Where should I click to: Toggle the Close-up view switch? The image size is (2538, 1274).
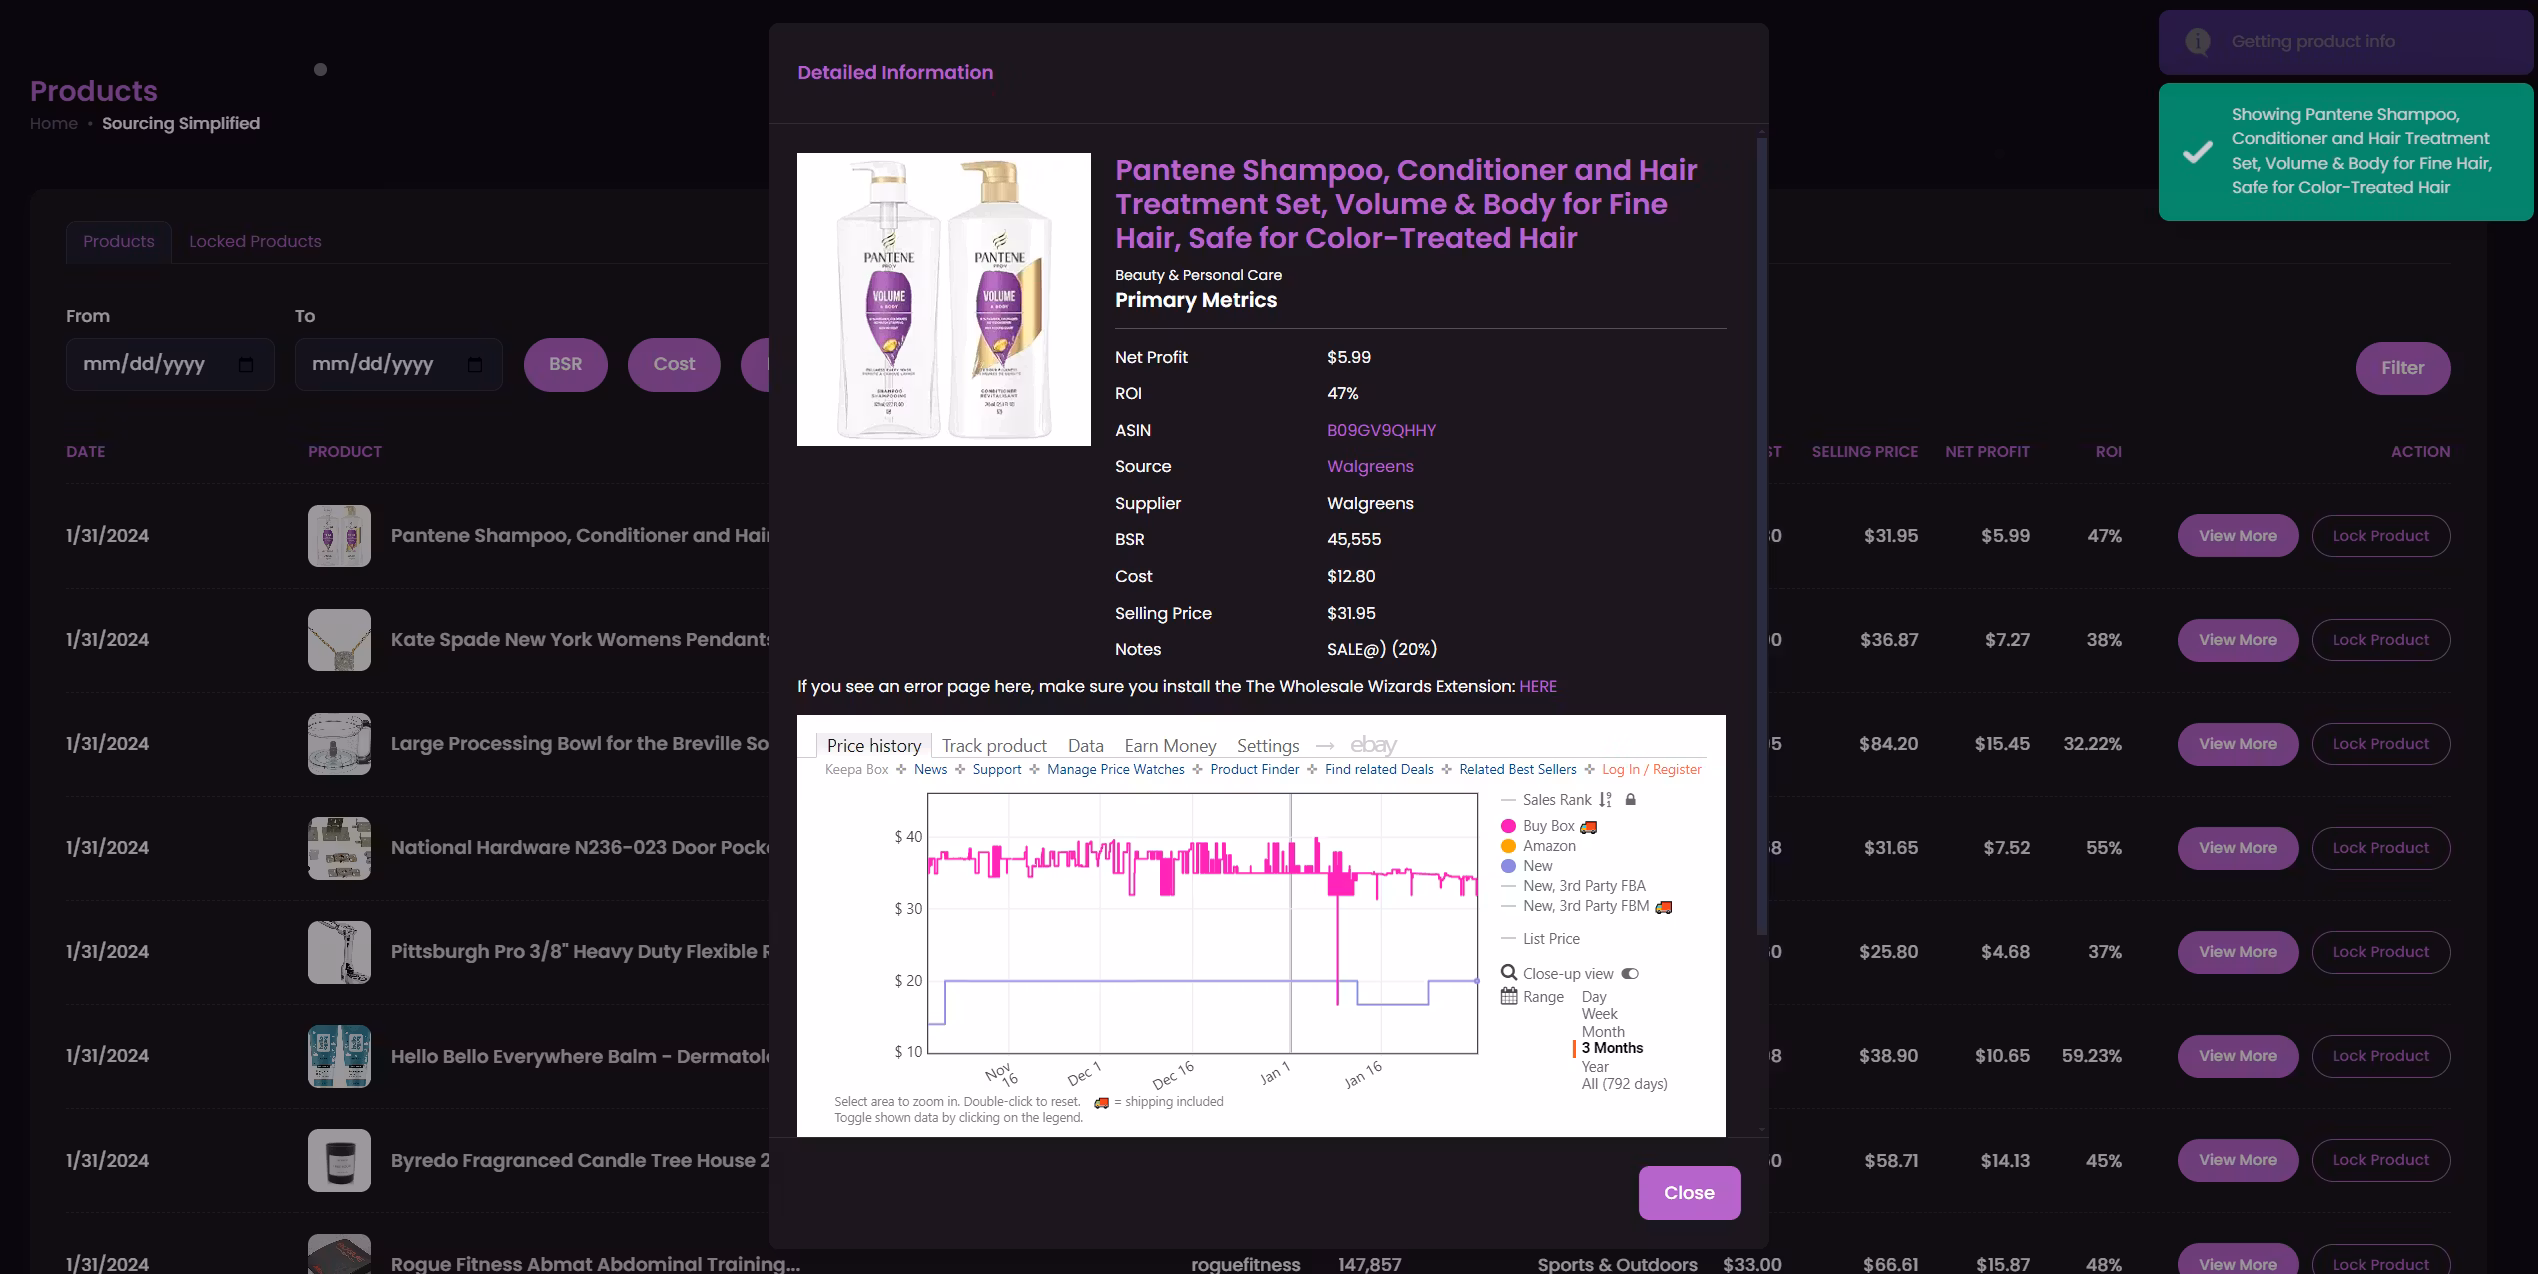(x=1630, y=974)
